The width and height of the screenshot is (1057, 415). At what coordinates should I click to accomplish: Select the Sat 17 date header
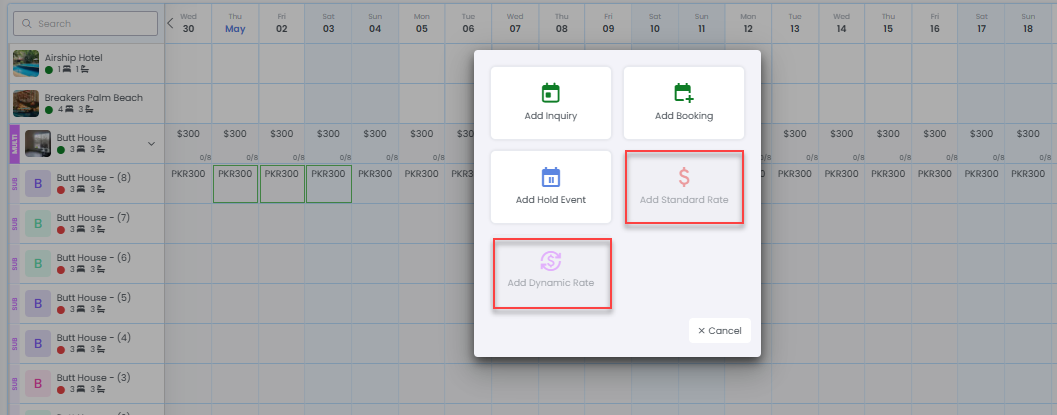click(982, 23)
